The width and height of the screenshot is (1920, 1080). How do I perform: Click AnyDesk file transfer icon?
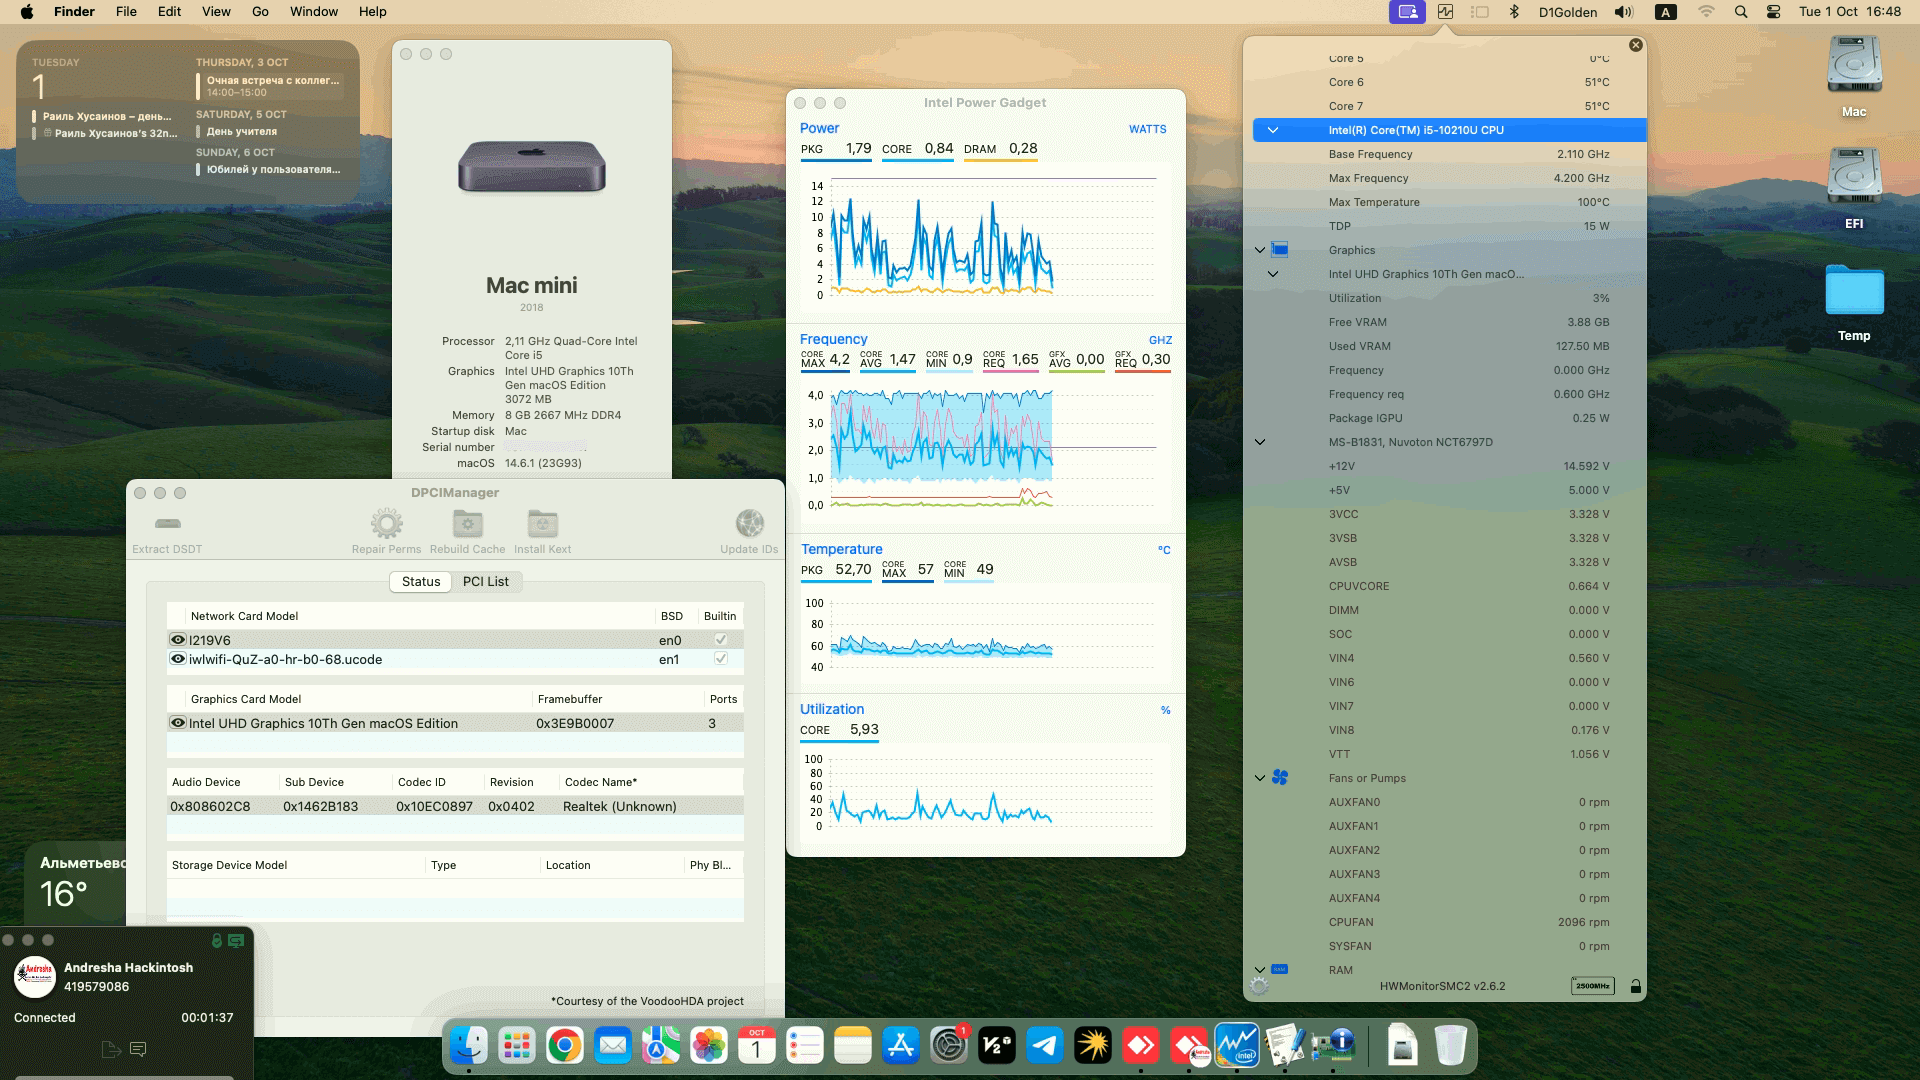(111, 1049)
